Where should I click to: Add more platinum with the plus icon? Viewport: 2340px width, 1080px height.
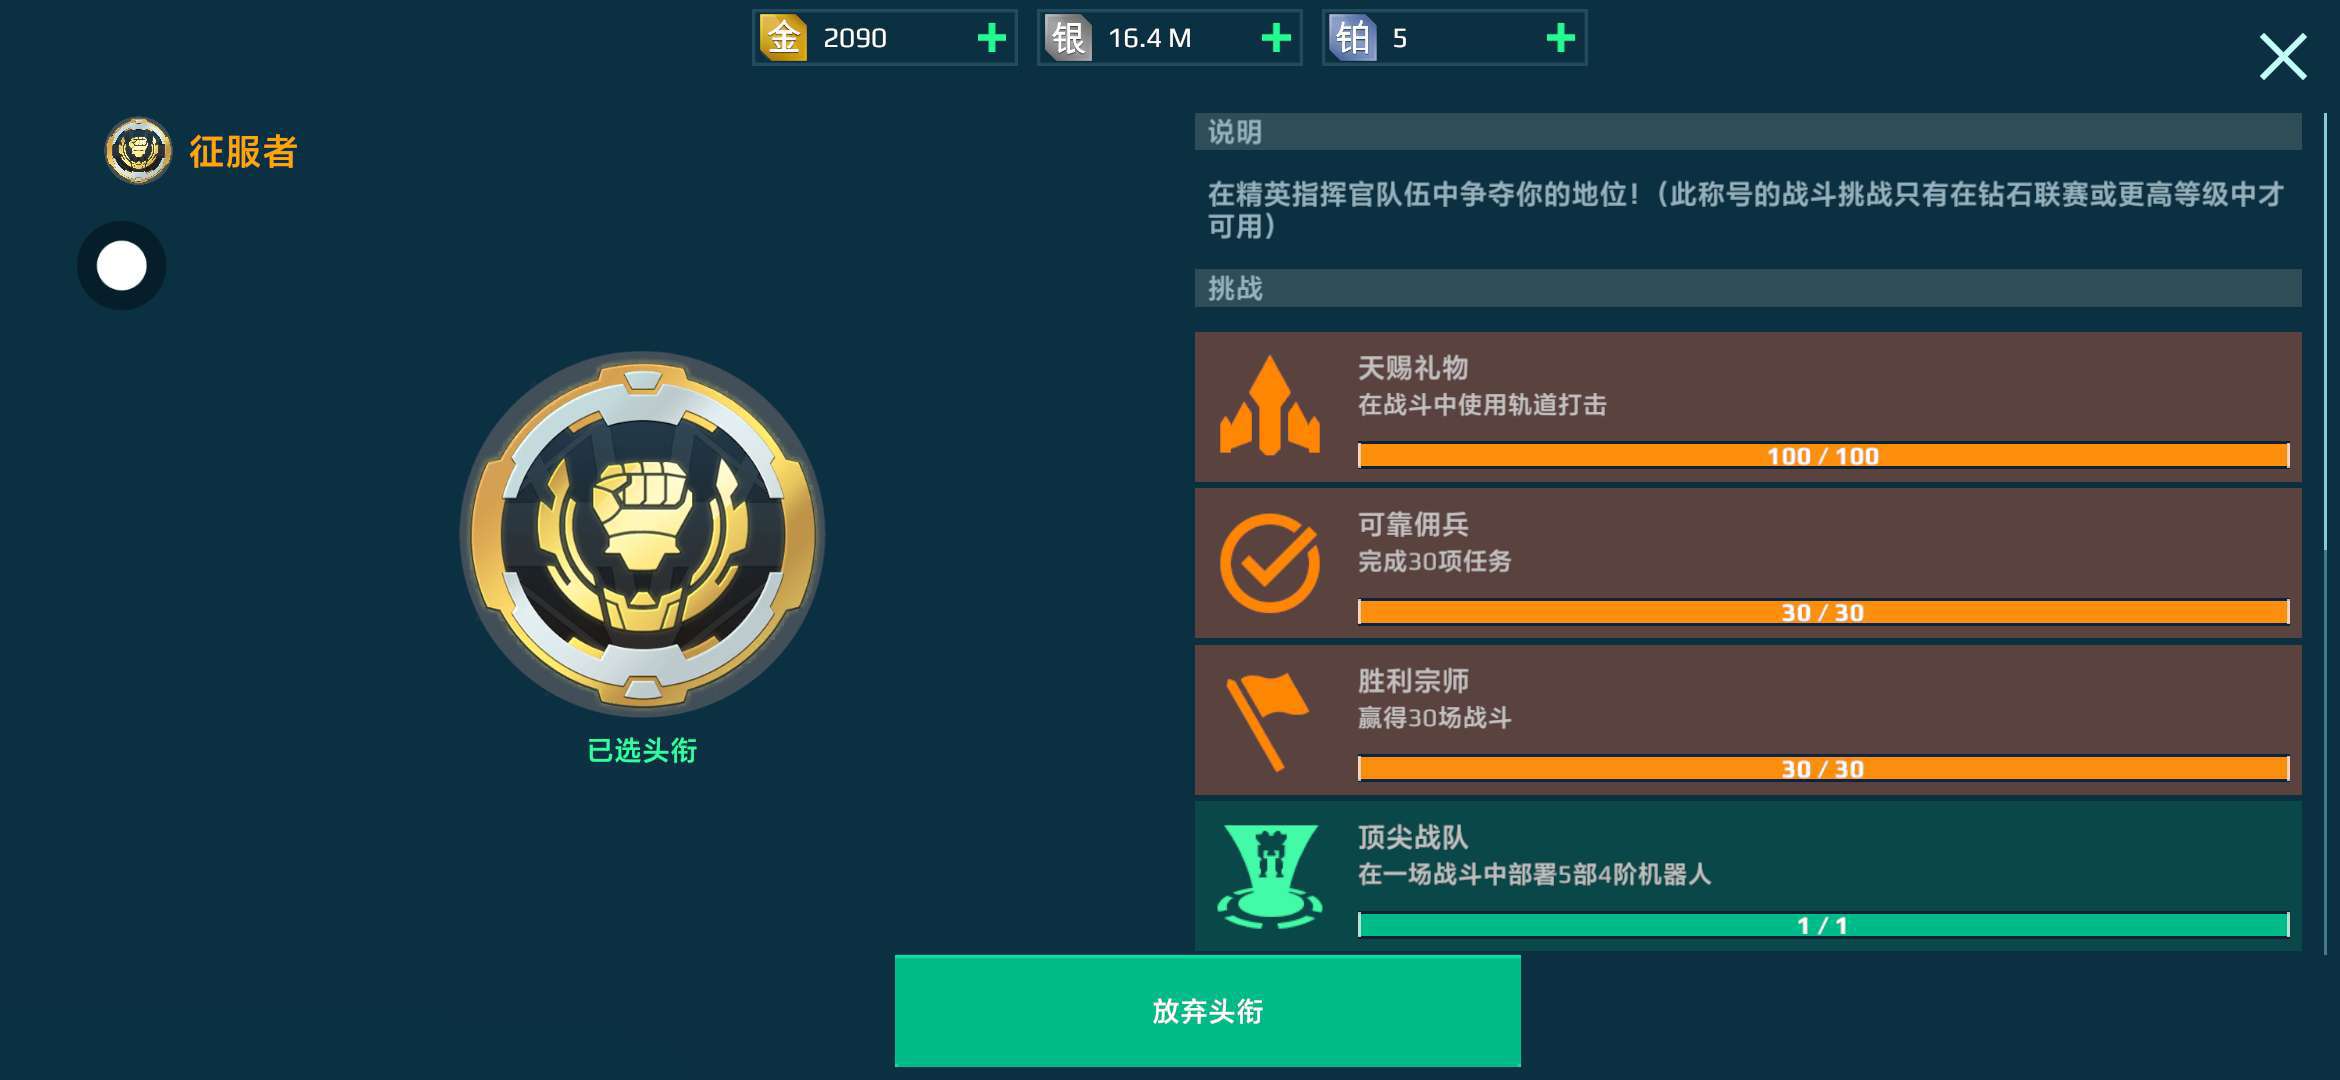(1561, 38)
